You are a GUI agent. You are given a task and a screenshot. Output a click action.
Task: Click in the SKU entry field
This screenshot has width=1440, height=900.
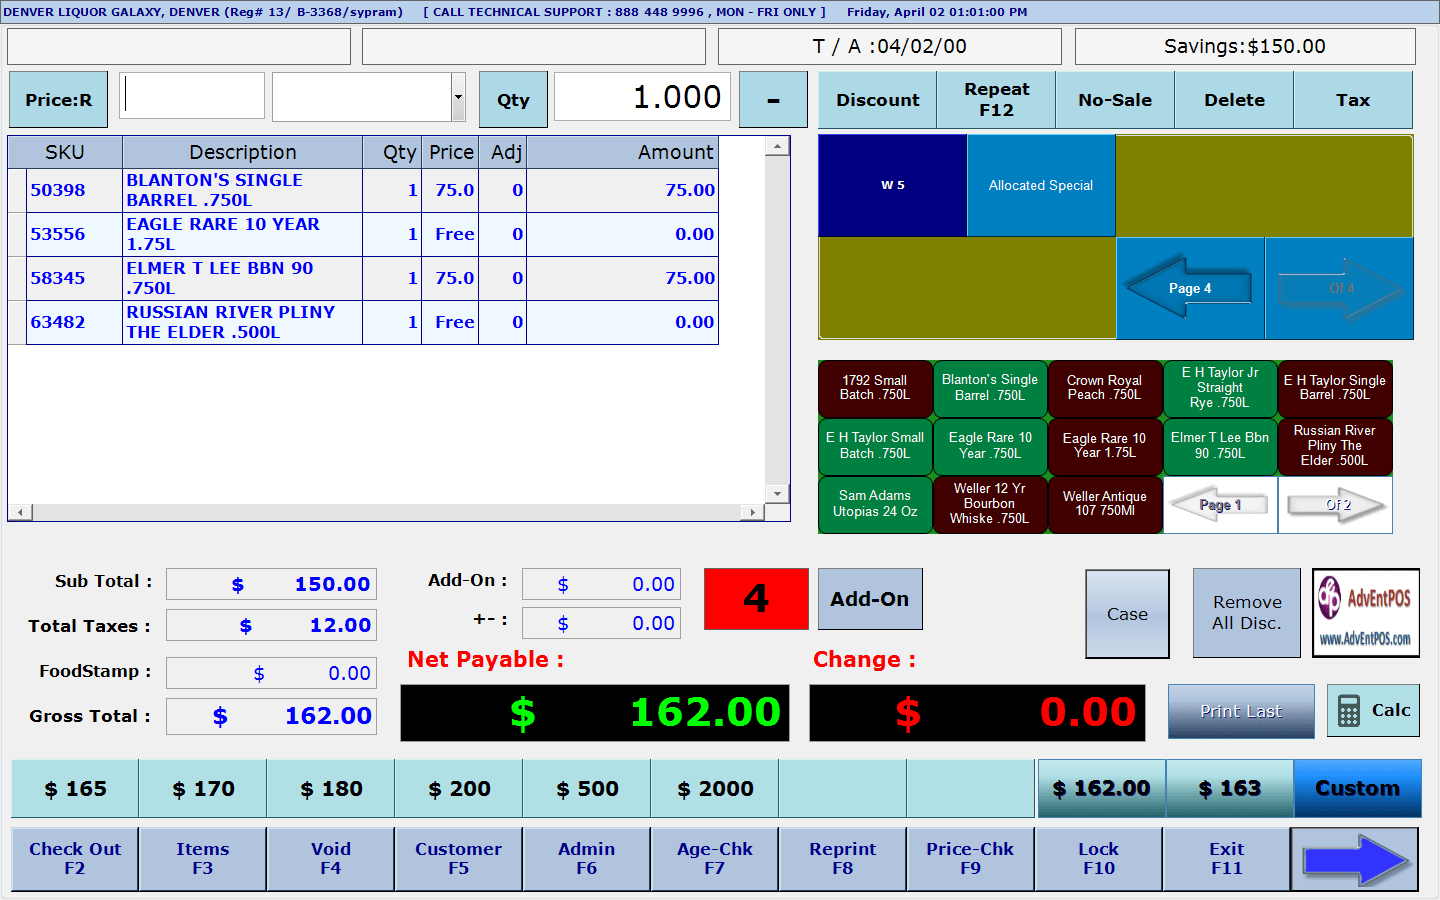click(192, 96)
